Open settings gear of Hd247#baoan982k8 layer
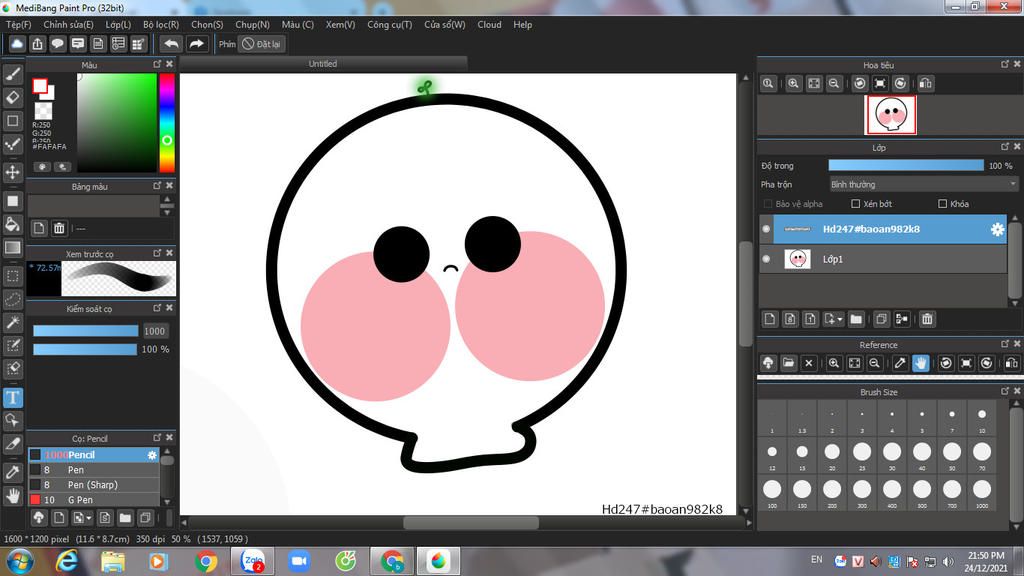 click(997, 229)
